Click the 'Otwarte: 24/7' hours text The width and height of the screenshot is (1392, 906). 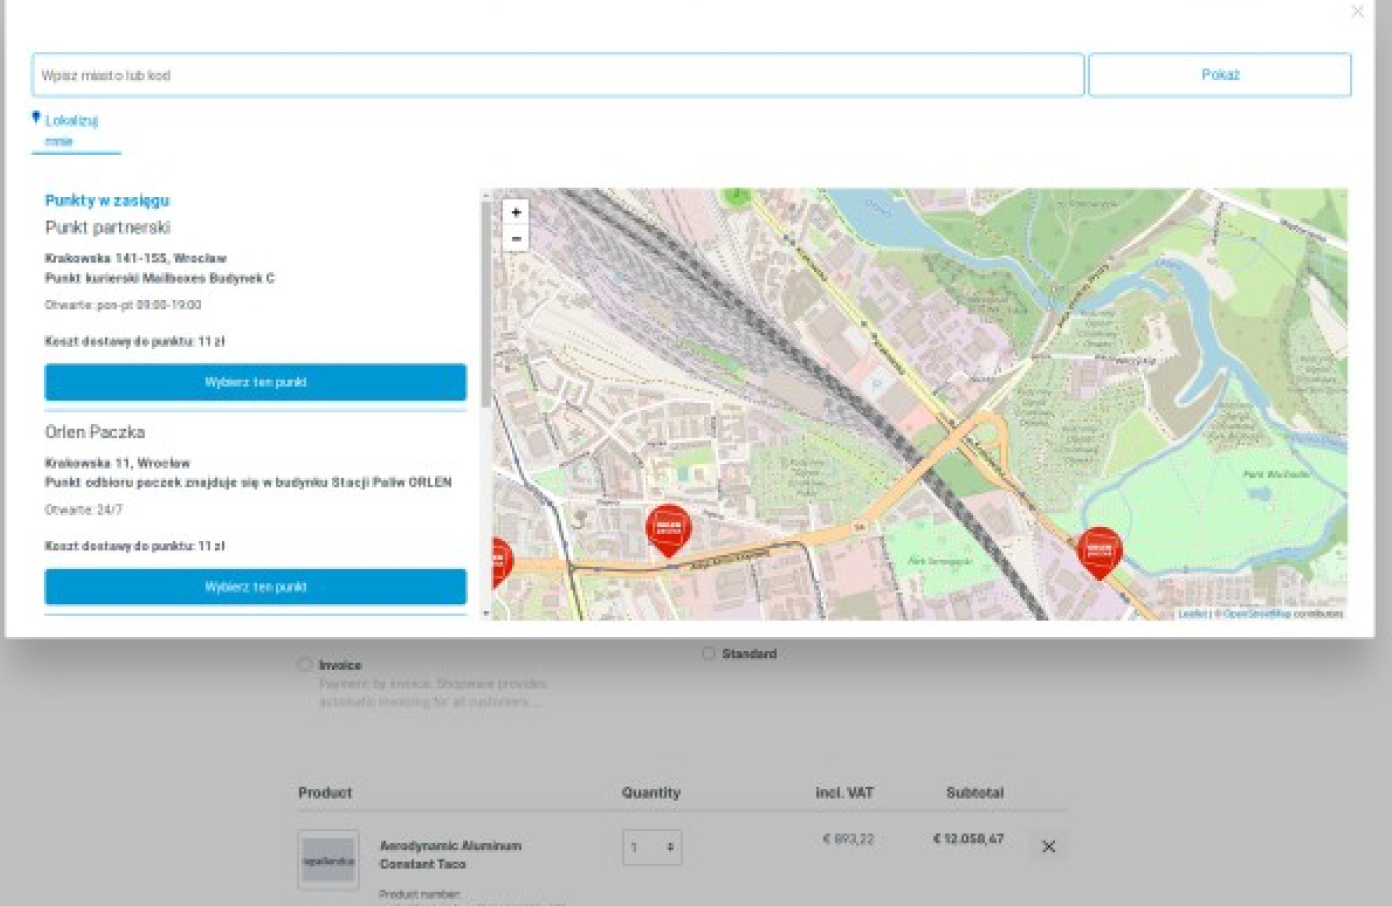coord(84,510)
